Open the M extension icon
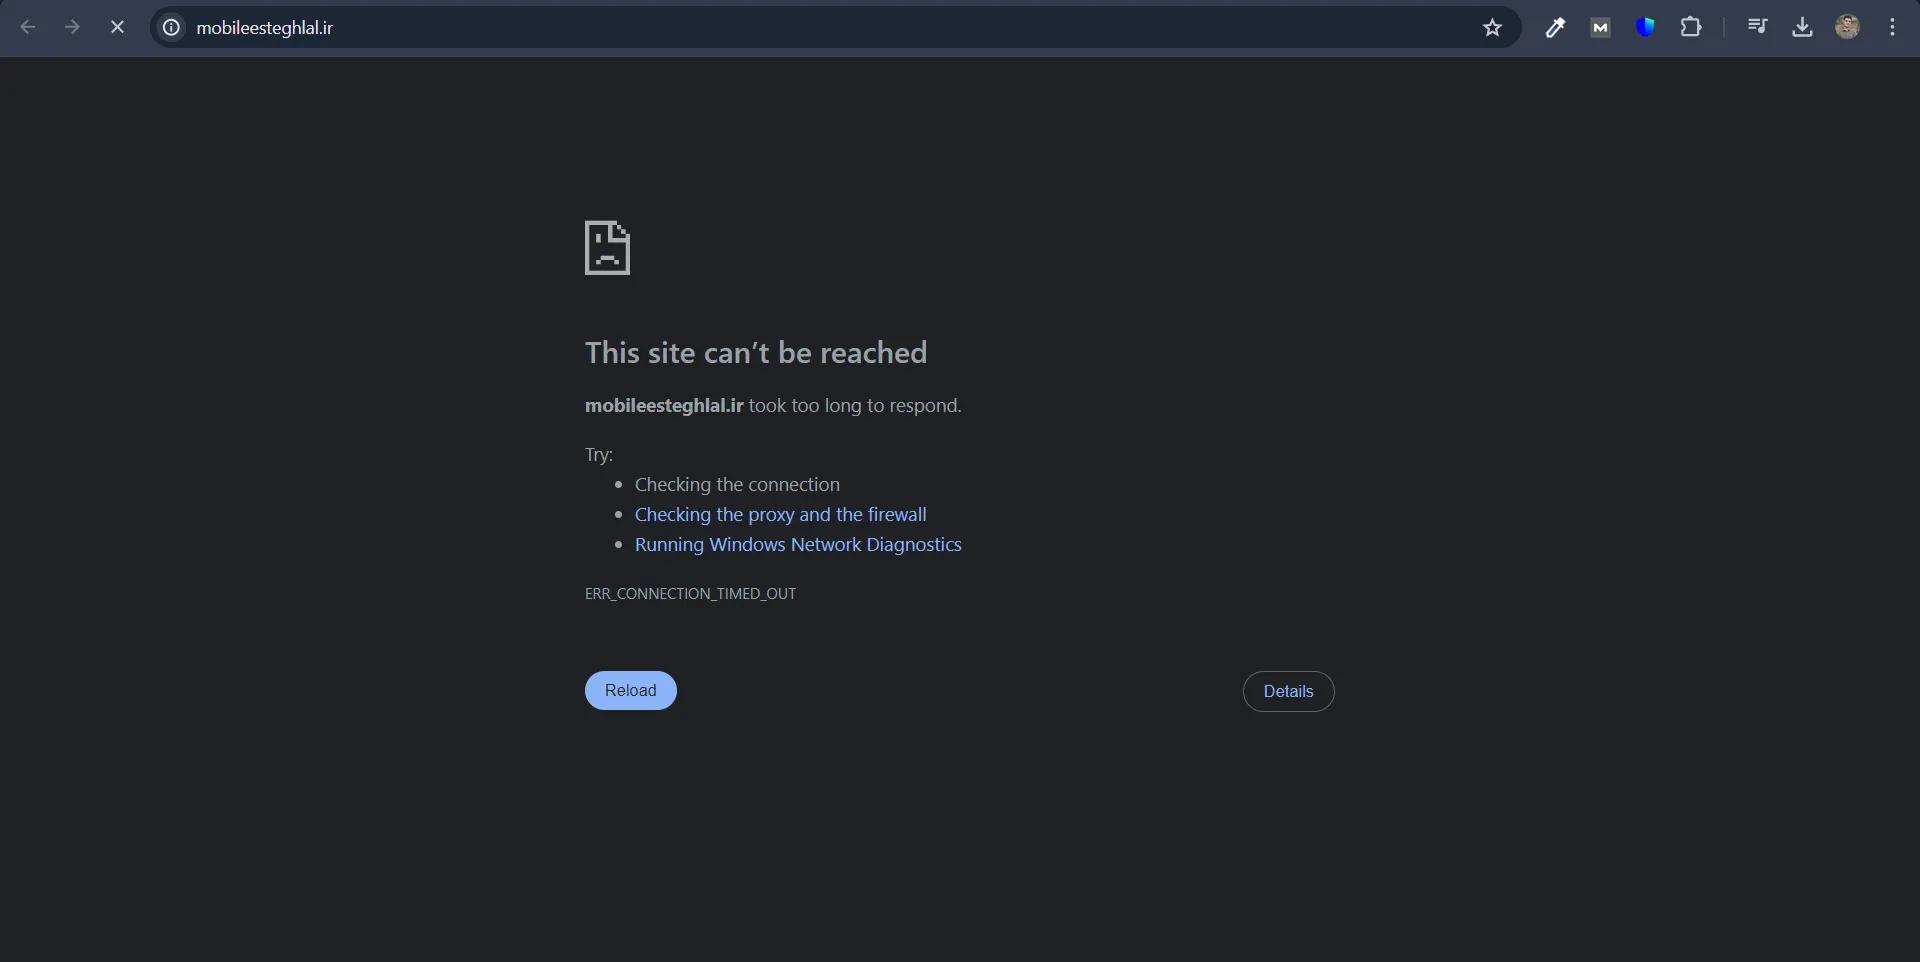The image size is (1920, 962). click(1600, 28)
